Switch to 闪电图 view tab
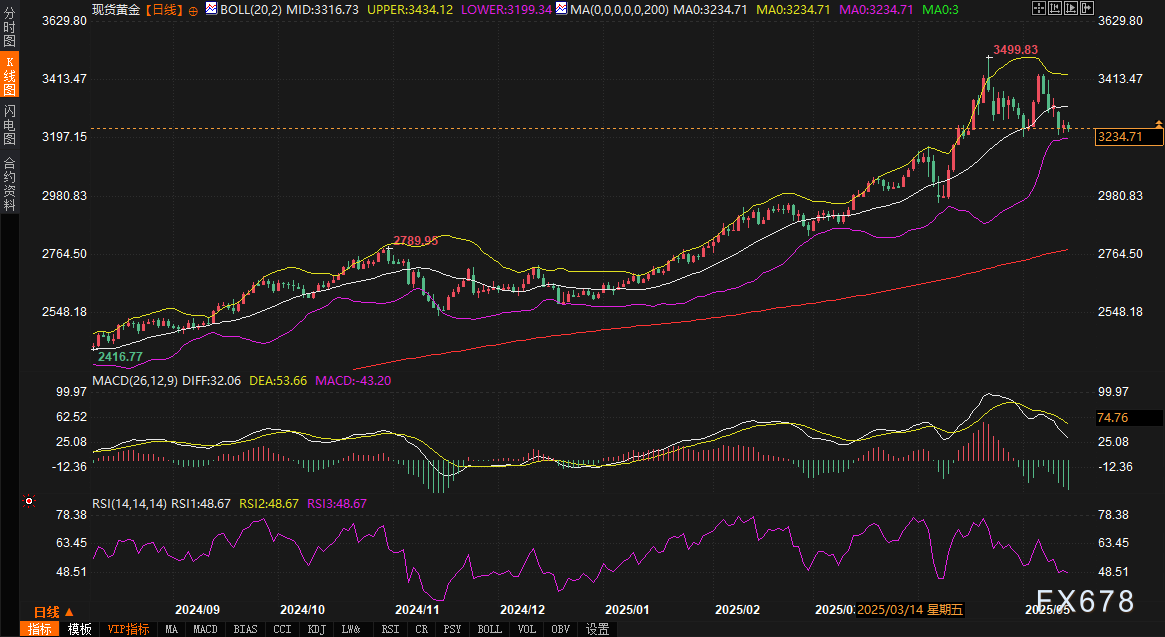Image resolution: width=1165 pixels, height=637 pixels. tap(9, 125)
